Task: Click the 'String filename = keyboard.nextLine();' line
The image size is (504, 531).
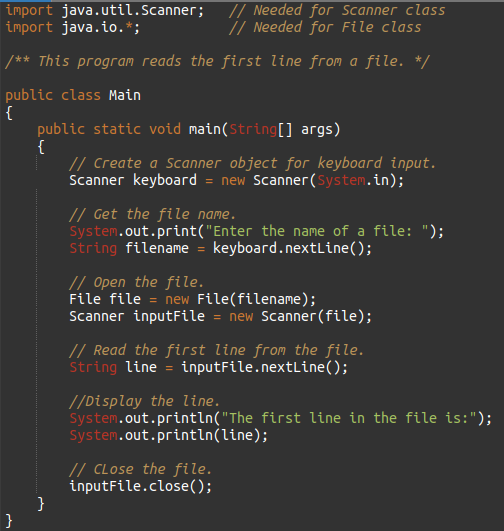Action: coord(220,248)
